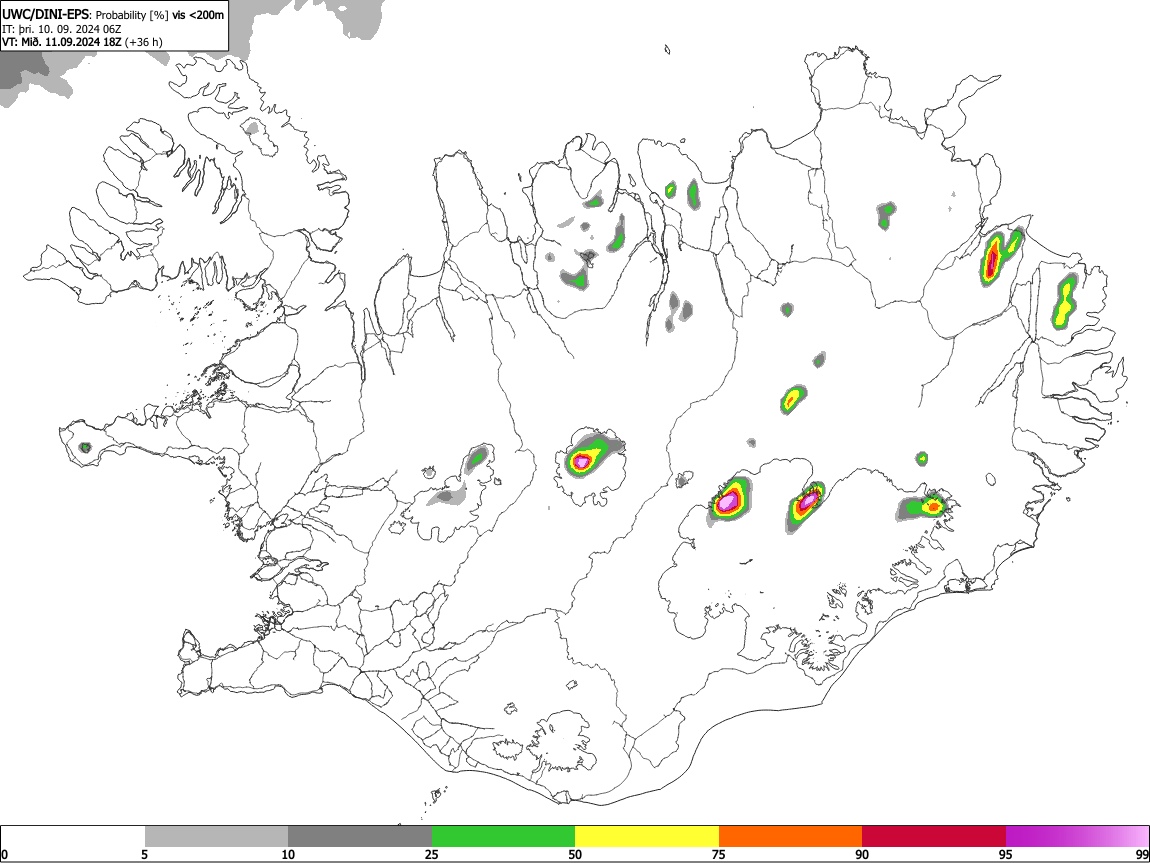Select the yellow 50–75% legend swatch
1150x863 pixels.
click(x=647, y=837)
